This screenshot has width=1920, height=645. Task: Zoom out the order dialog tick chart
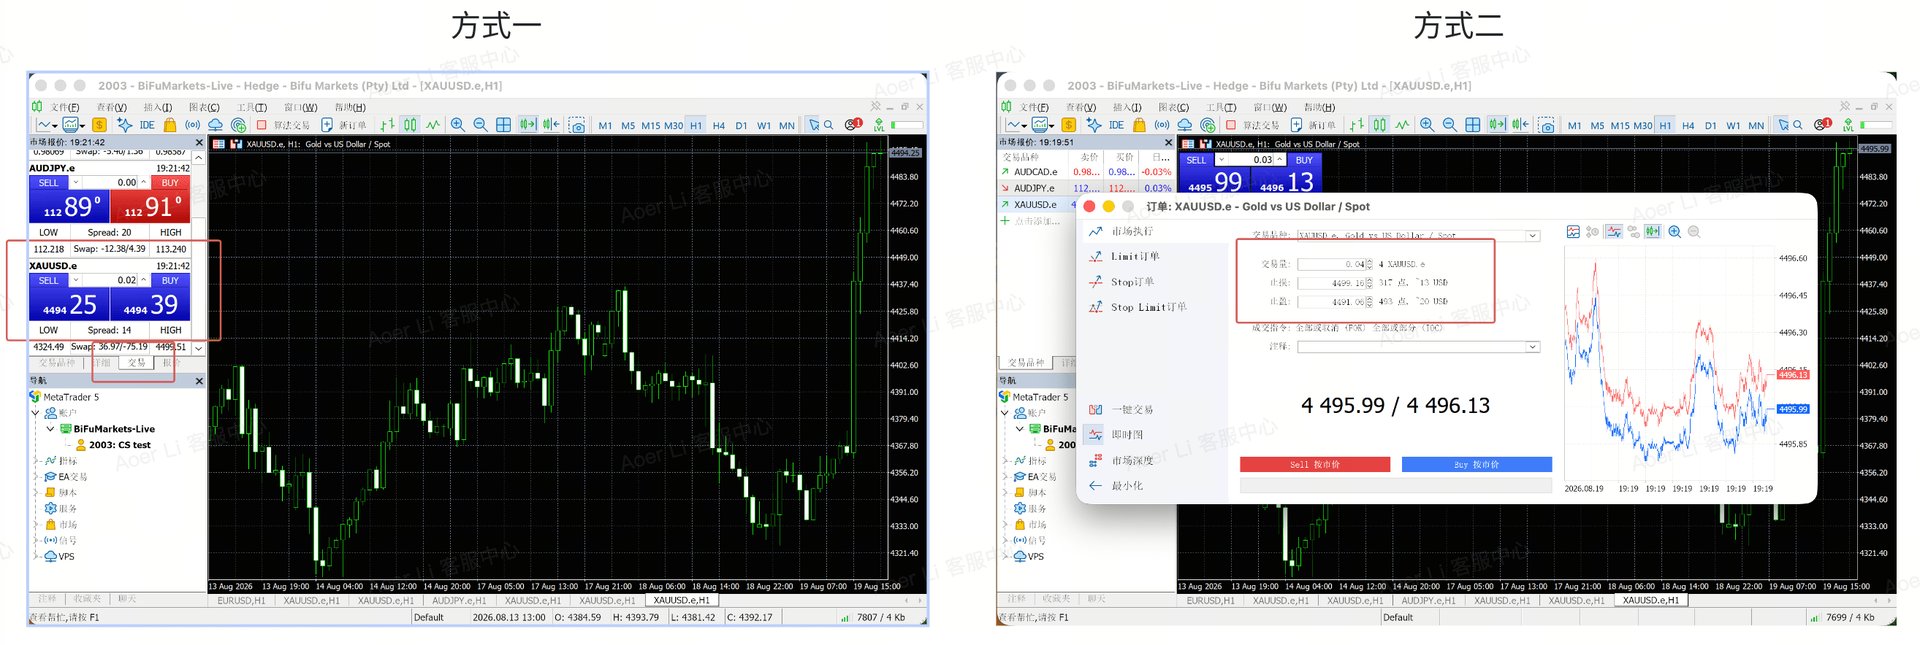(x=1694, y=232)
